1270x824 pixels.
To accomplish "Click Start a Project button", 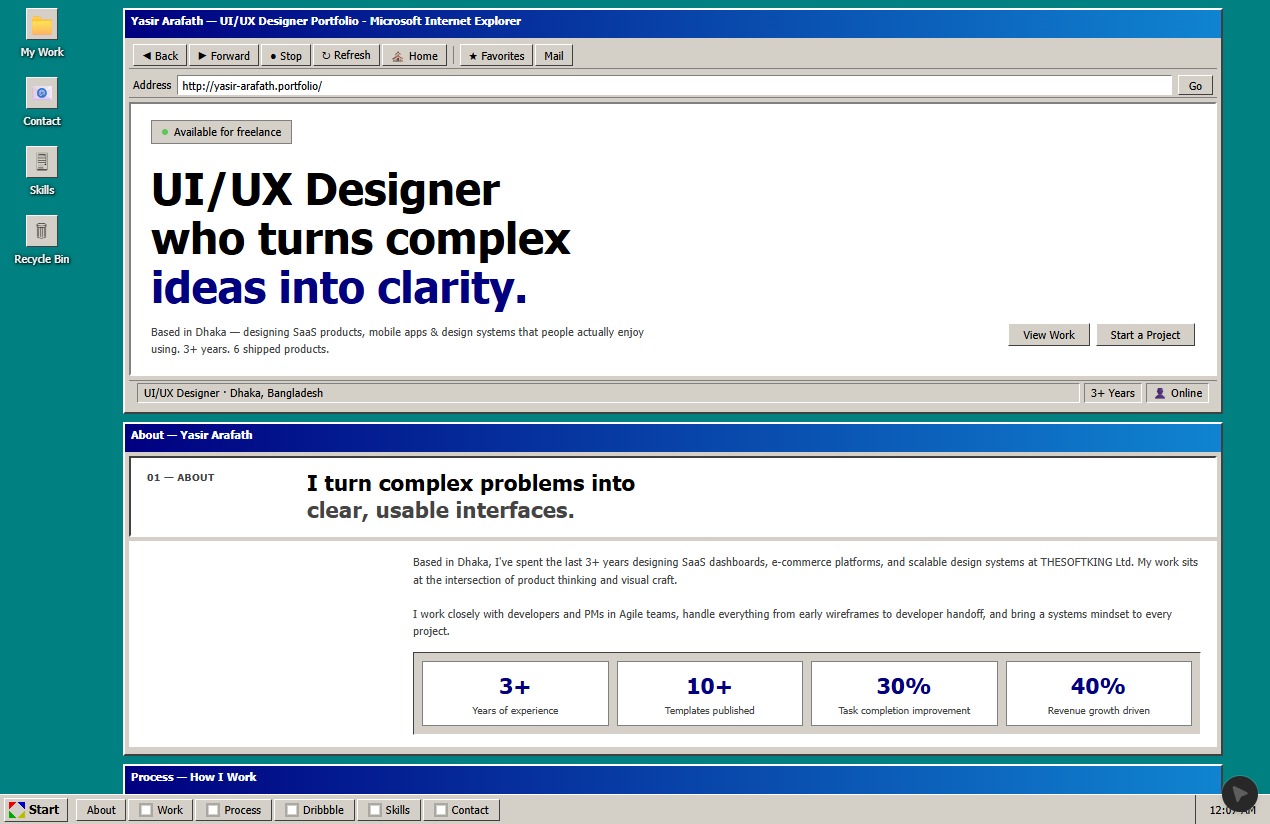I will click(1145, 335).
